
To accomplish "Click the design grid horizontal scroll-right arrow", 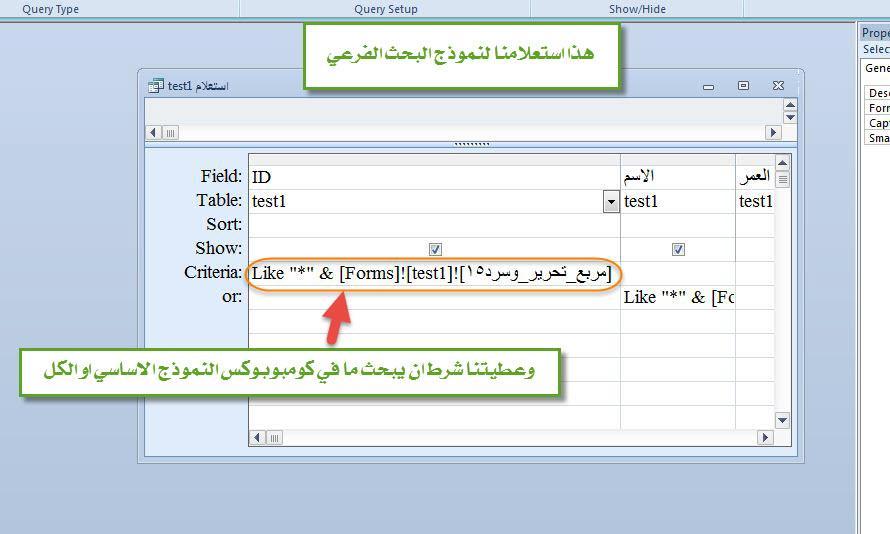I will (x=766, y=437).
